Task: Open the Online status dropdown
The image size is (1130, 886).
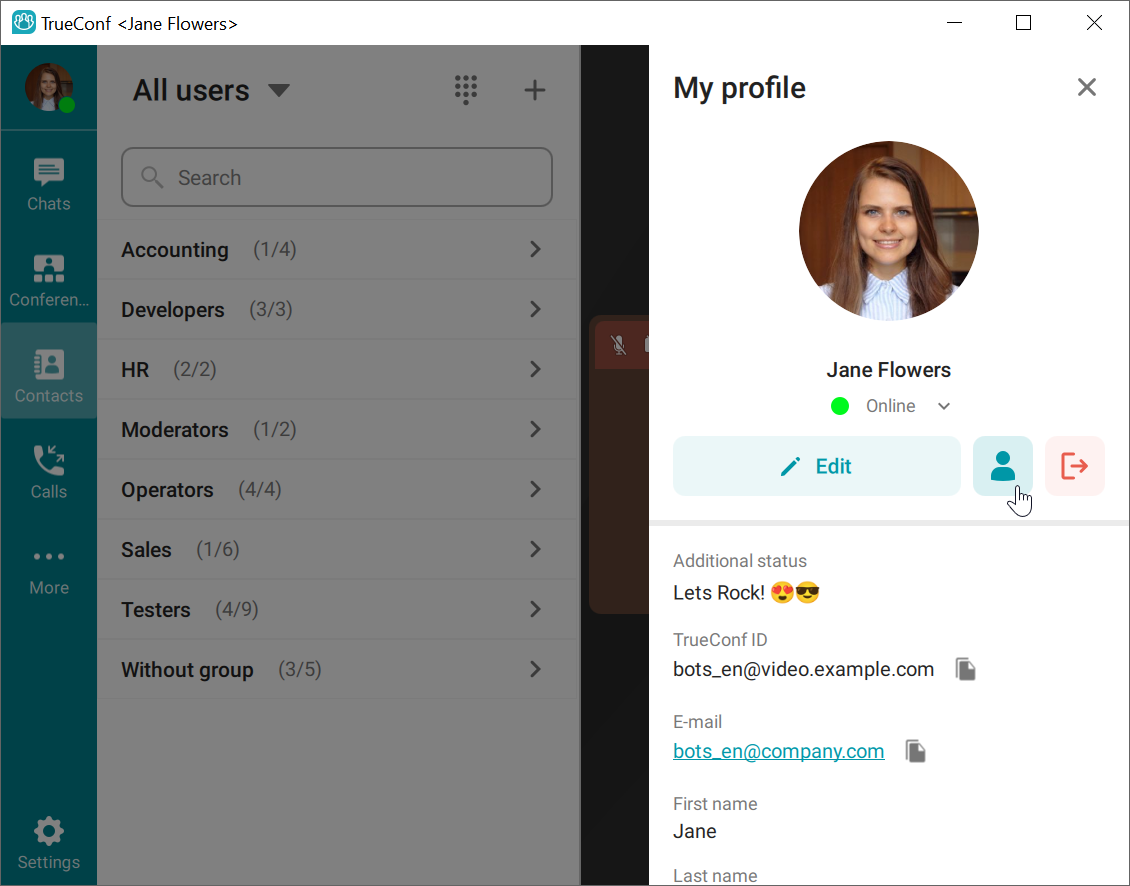Action: (891, 406)
